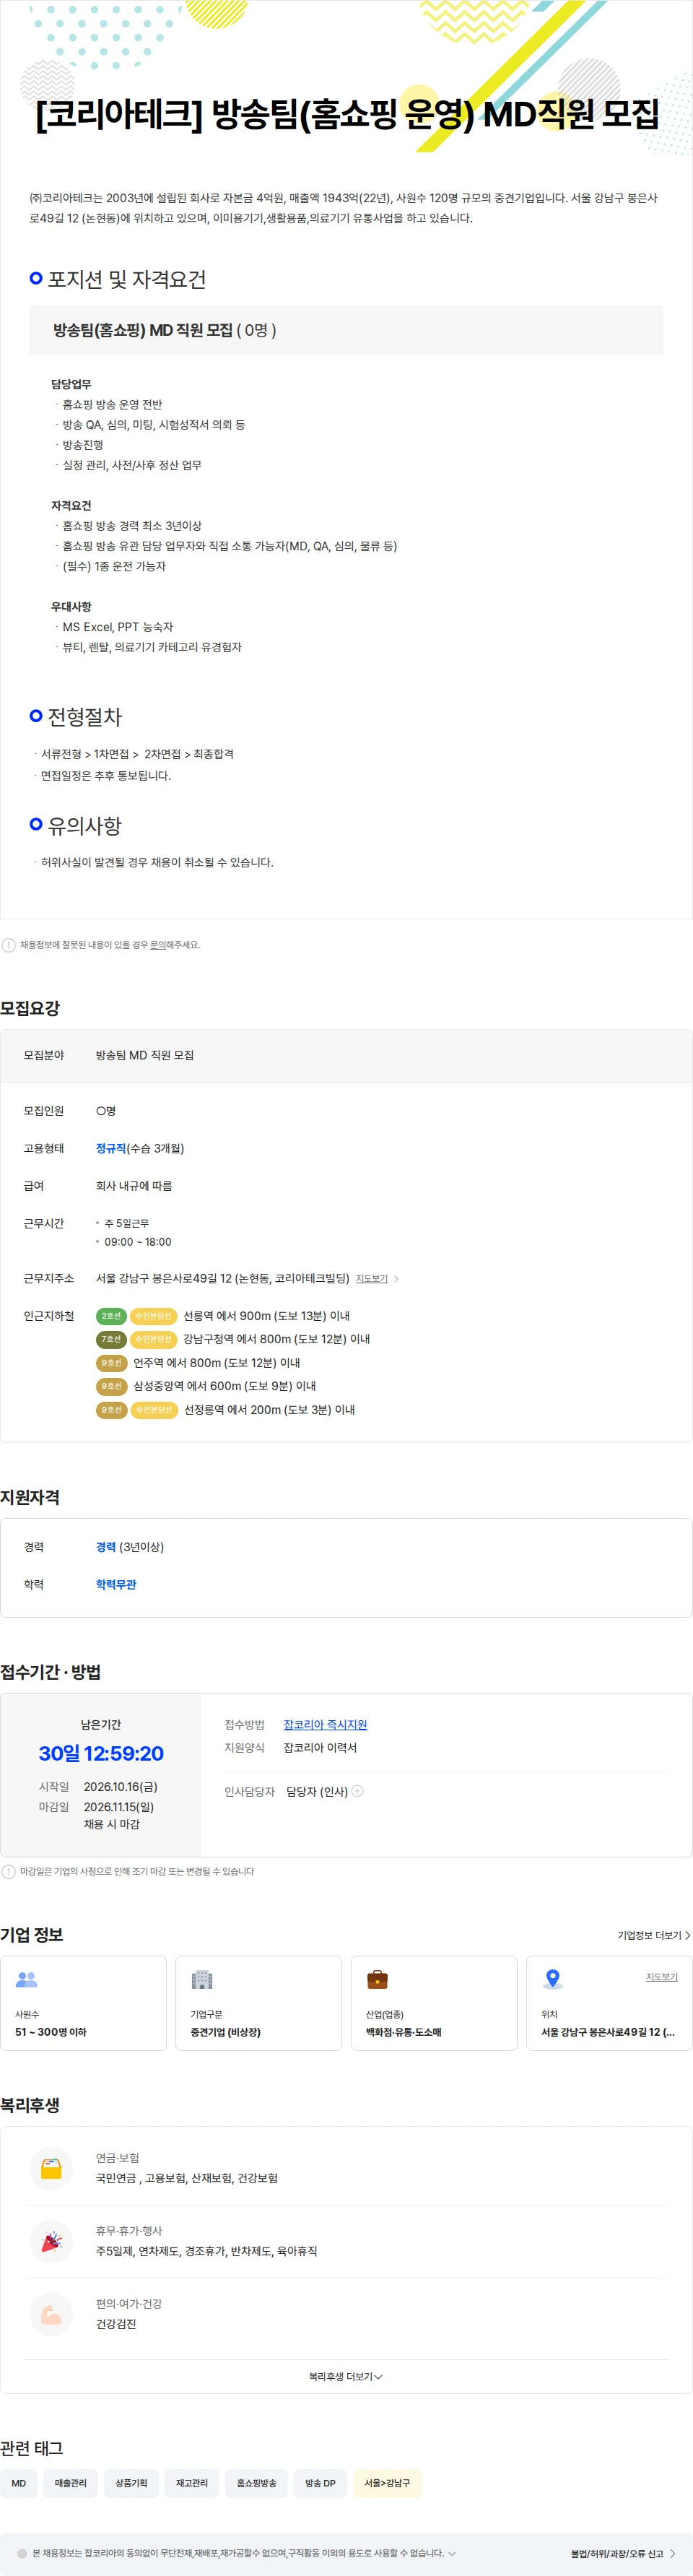
Task: Click the arrow next to 불법/허위/과장/오류 신고
Action: 672,2553
